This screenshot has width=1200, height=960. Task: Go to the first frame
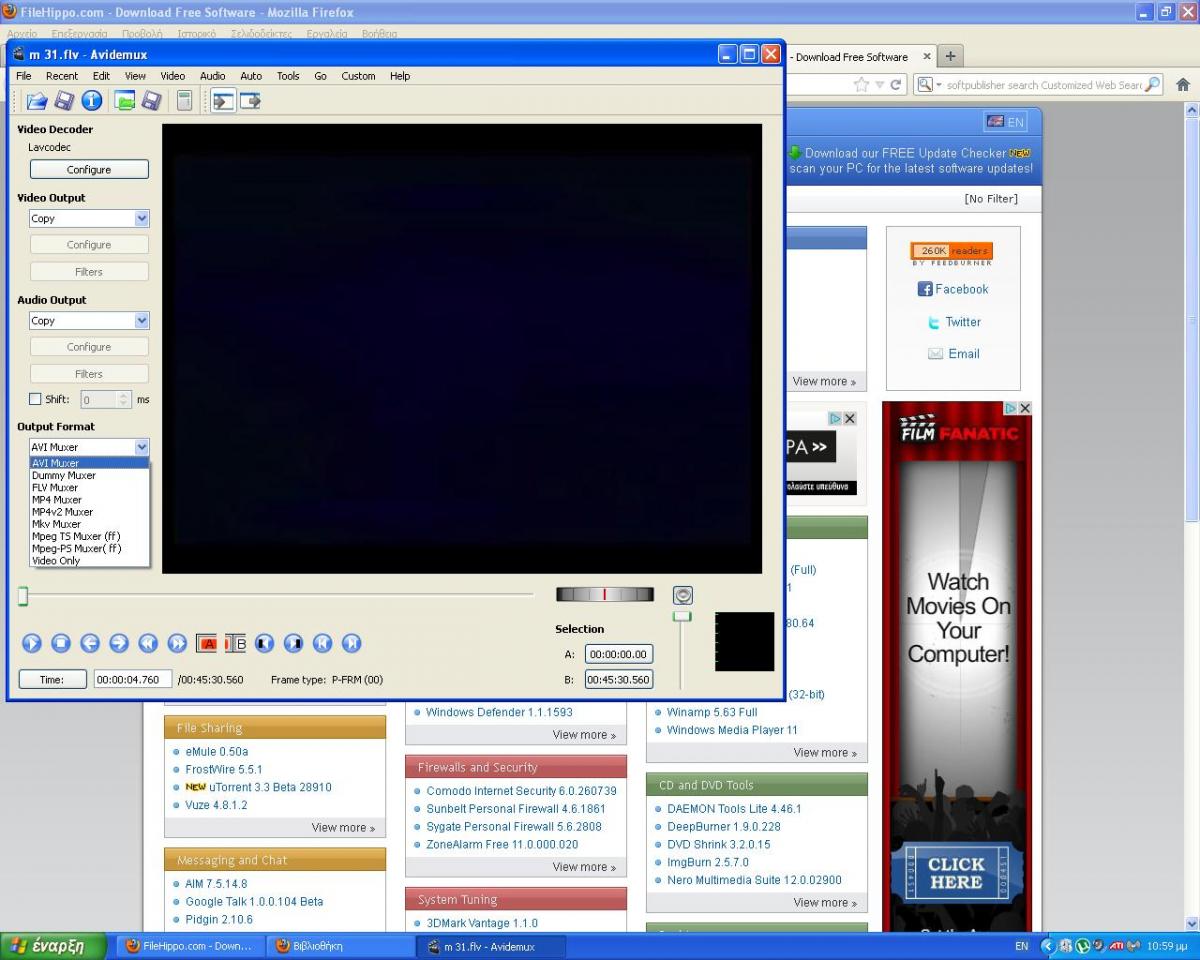coord(323,643)
